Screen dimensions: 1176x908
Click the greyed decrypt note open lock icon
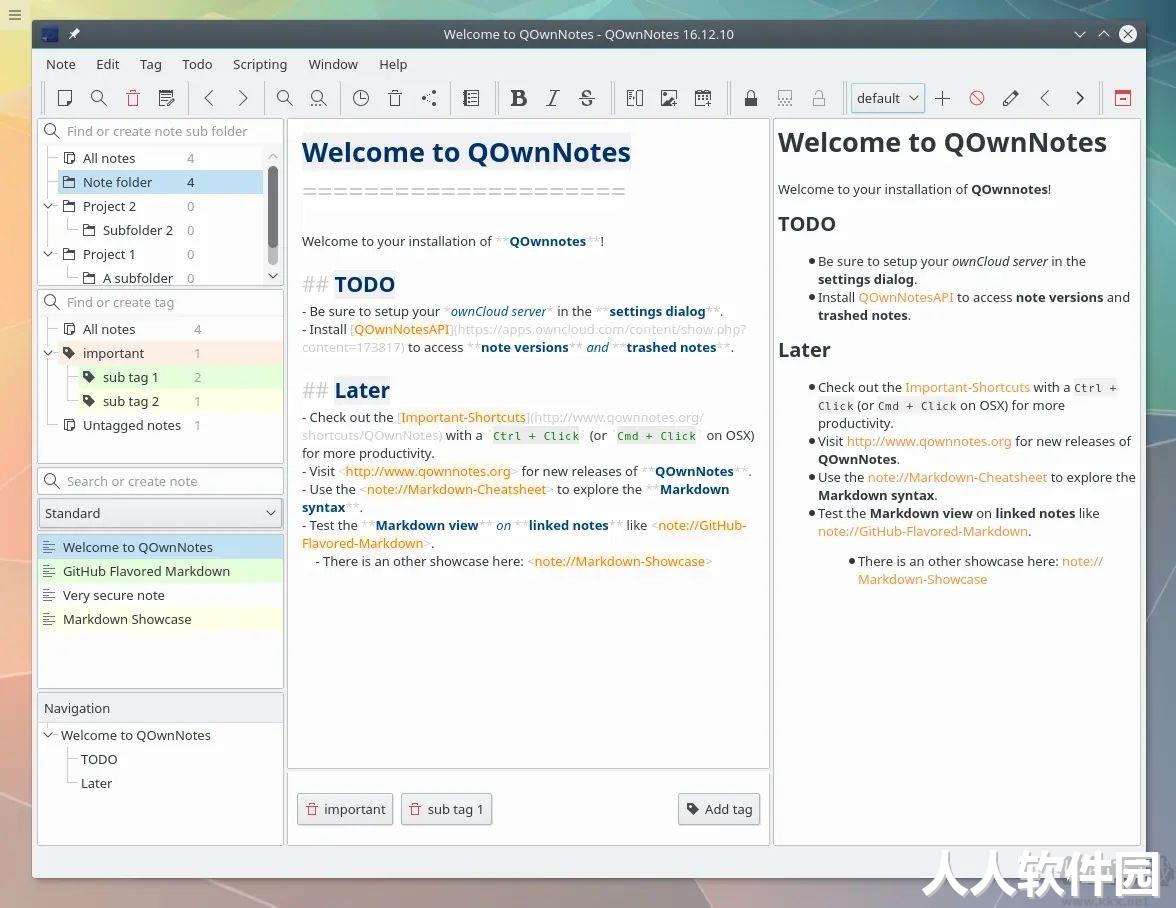(x=819, y=98)
